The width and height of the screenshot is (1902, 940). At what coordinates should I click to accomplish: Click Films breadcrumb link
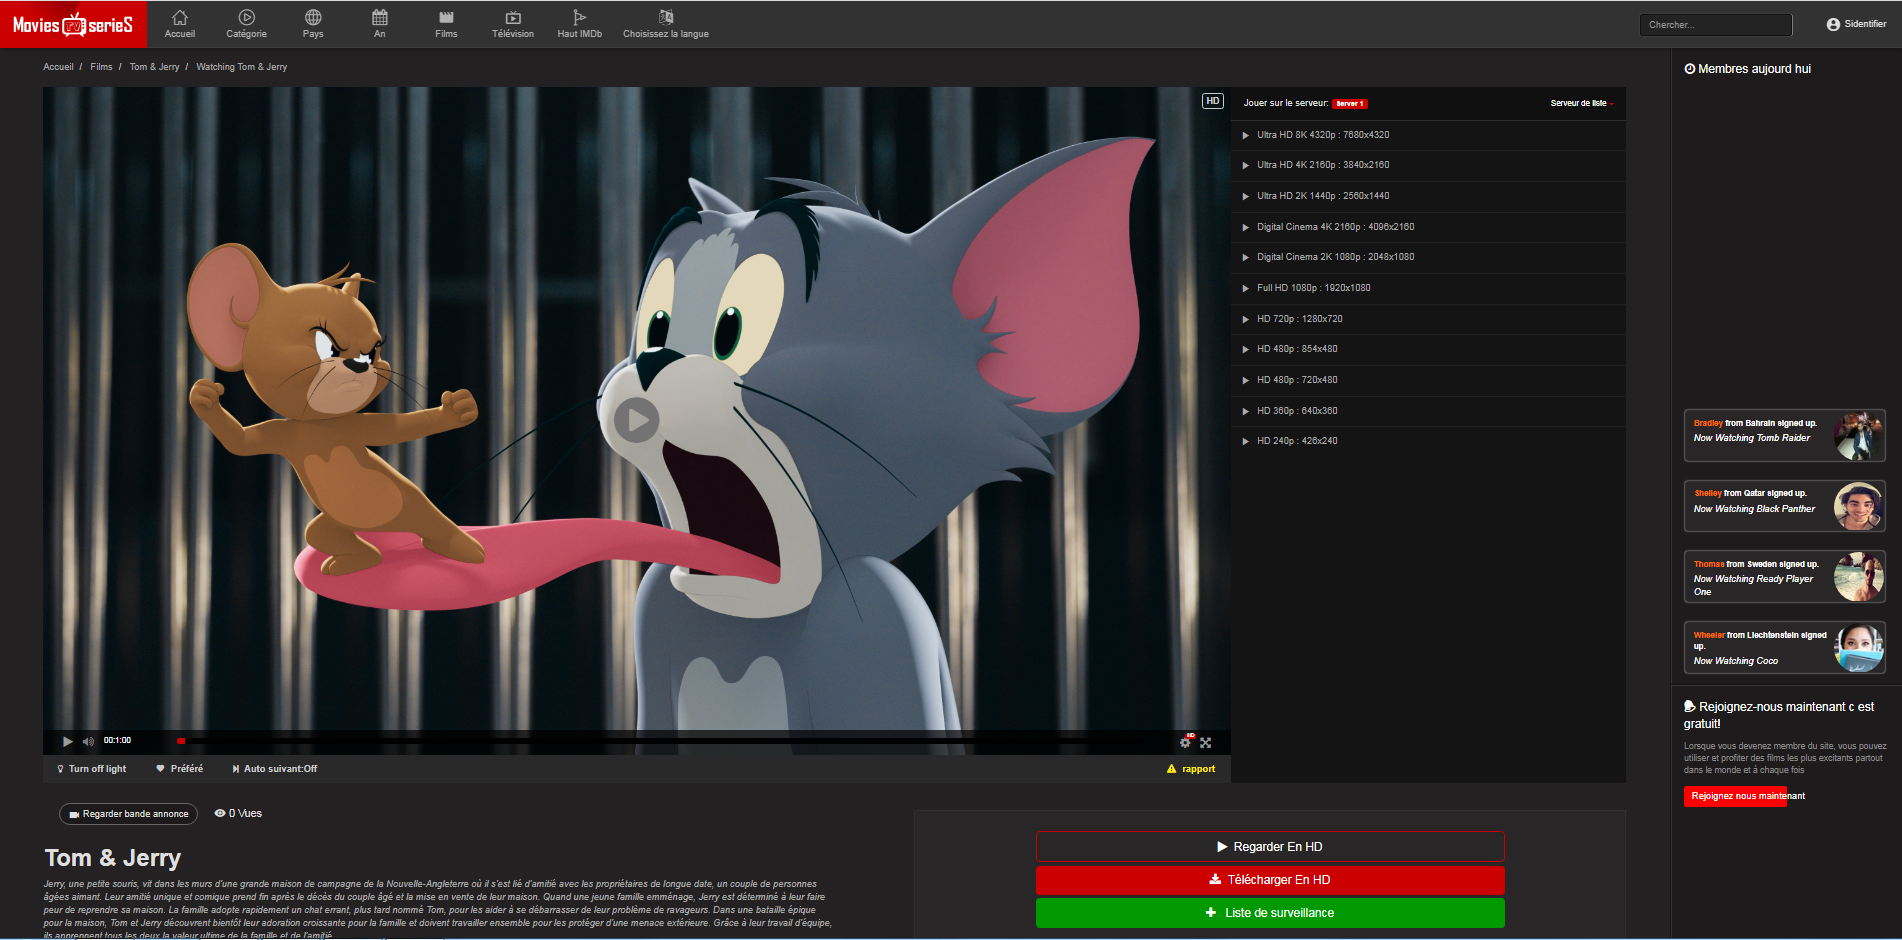pos(101,67)
